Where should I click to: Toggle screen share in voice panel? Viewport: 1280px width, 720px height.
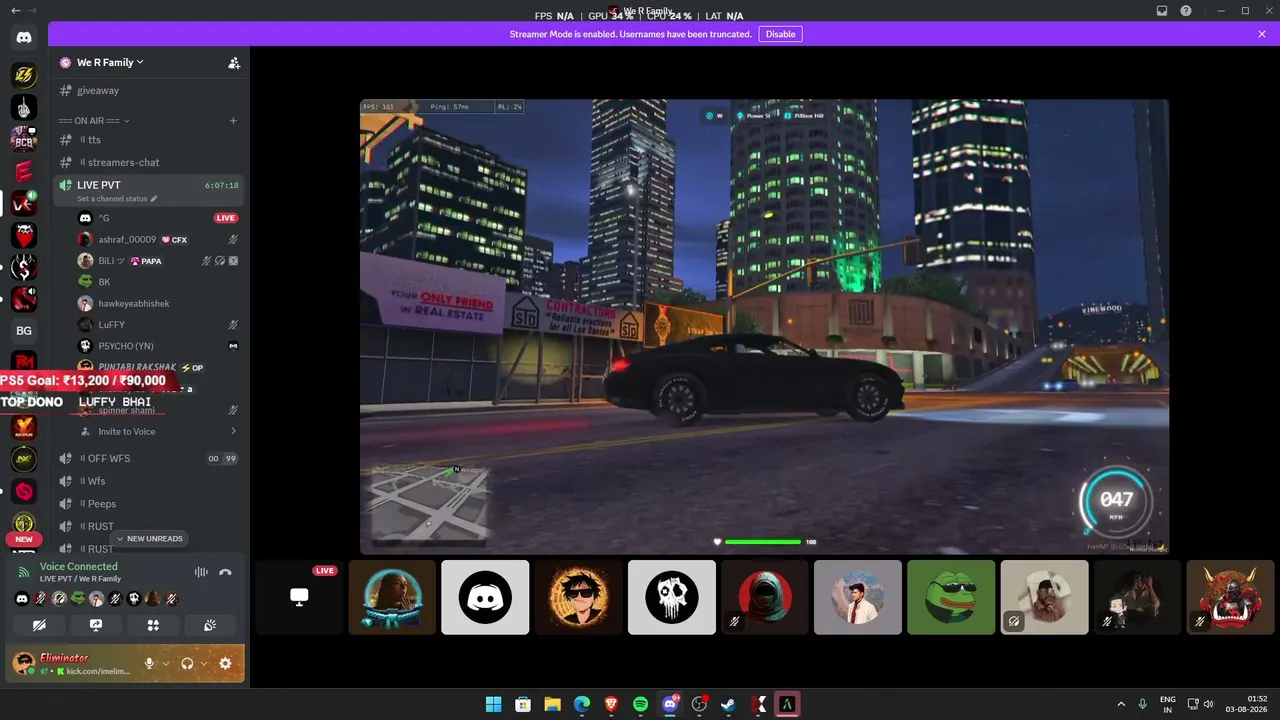click(x=96, y=625)
